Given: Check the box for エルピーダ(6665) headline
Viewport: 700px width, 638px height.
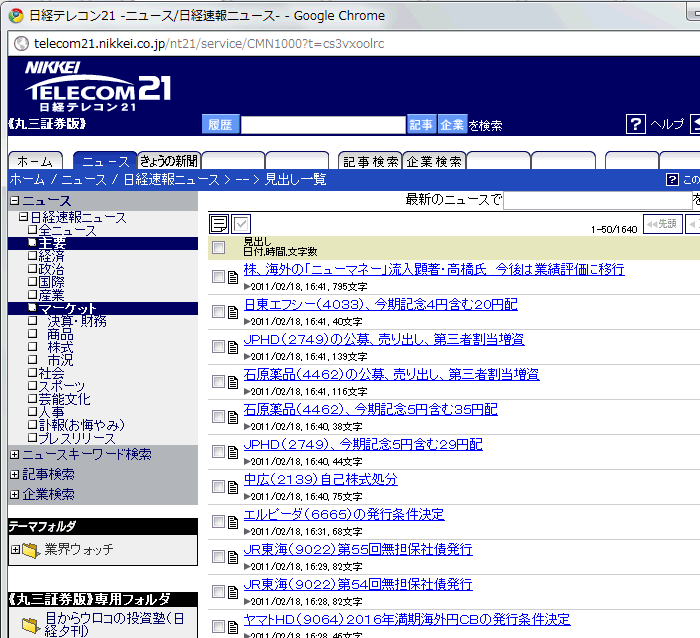Looking at the screenshot, I should point(218,521).
